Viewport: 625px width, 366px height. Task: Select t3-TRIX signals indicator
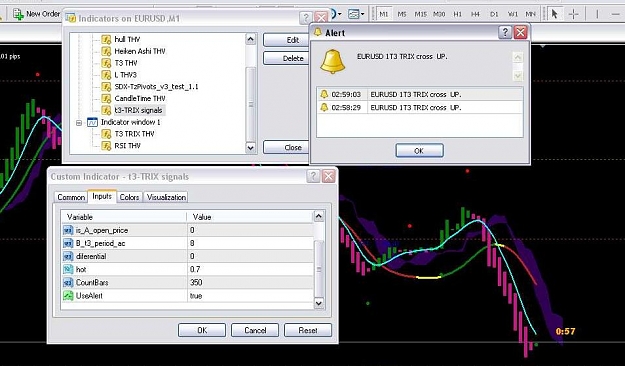[x=138, y=110]
